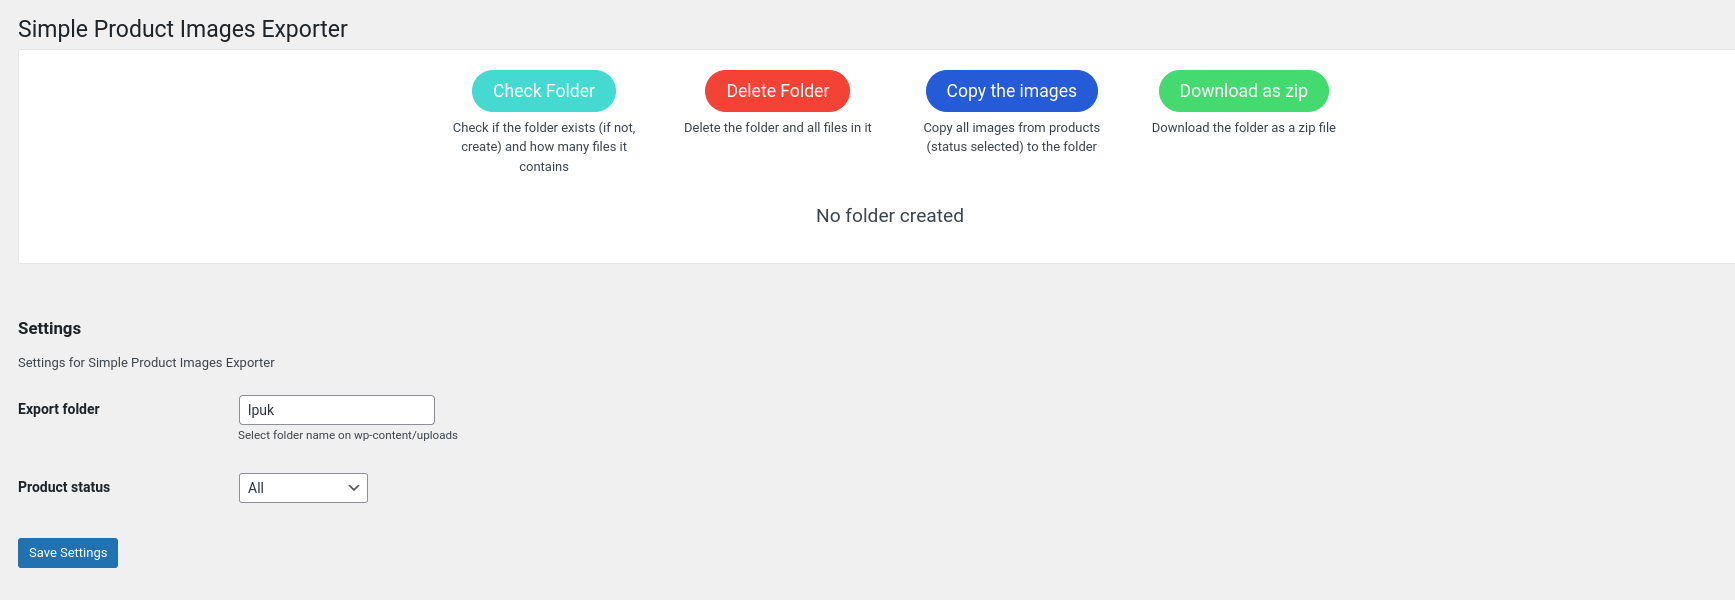Click the chevron arrow in Product status
This screenshot has height=600, width=1735.
(353, 488)
